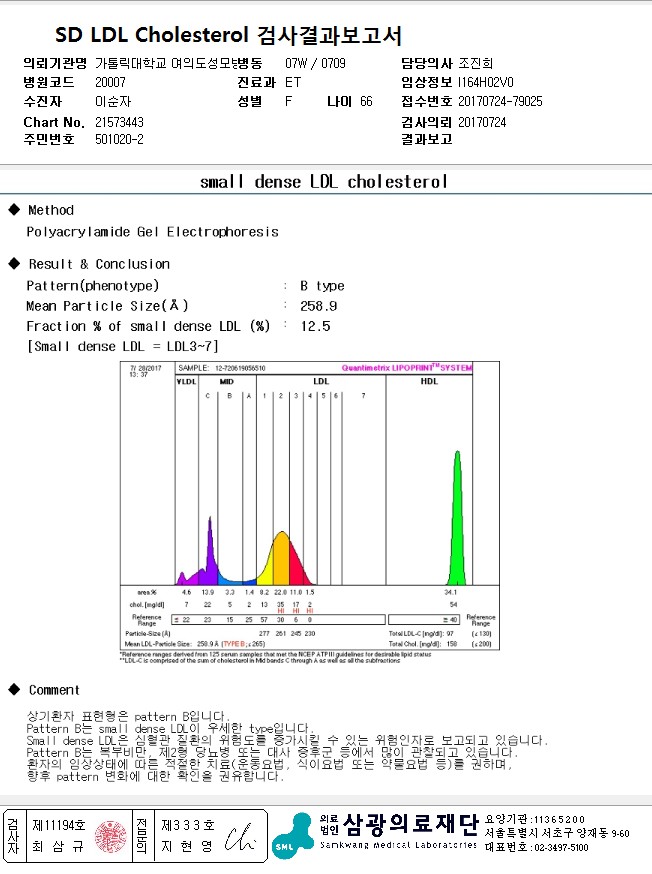Click the 삼광의료재단 foundation name
The height and width of the screenshot is (874, 652).
click(411, 824)
